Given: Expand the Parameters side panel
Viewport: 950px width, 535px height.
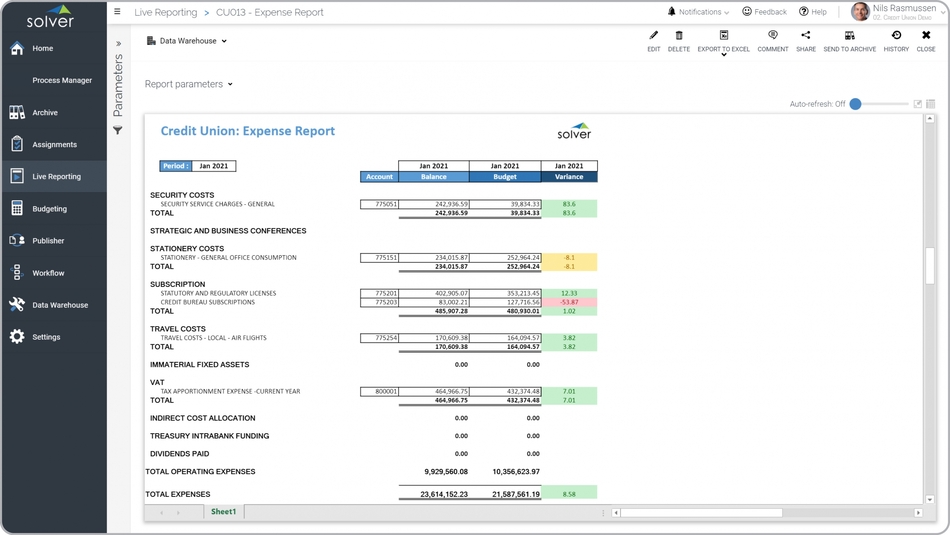Looking at the screenshot, I should [x=118, y=44].
